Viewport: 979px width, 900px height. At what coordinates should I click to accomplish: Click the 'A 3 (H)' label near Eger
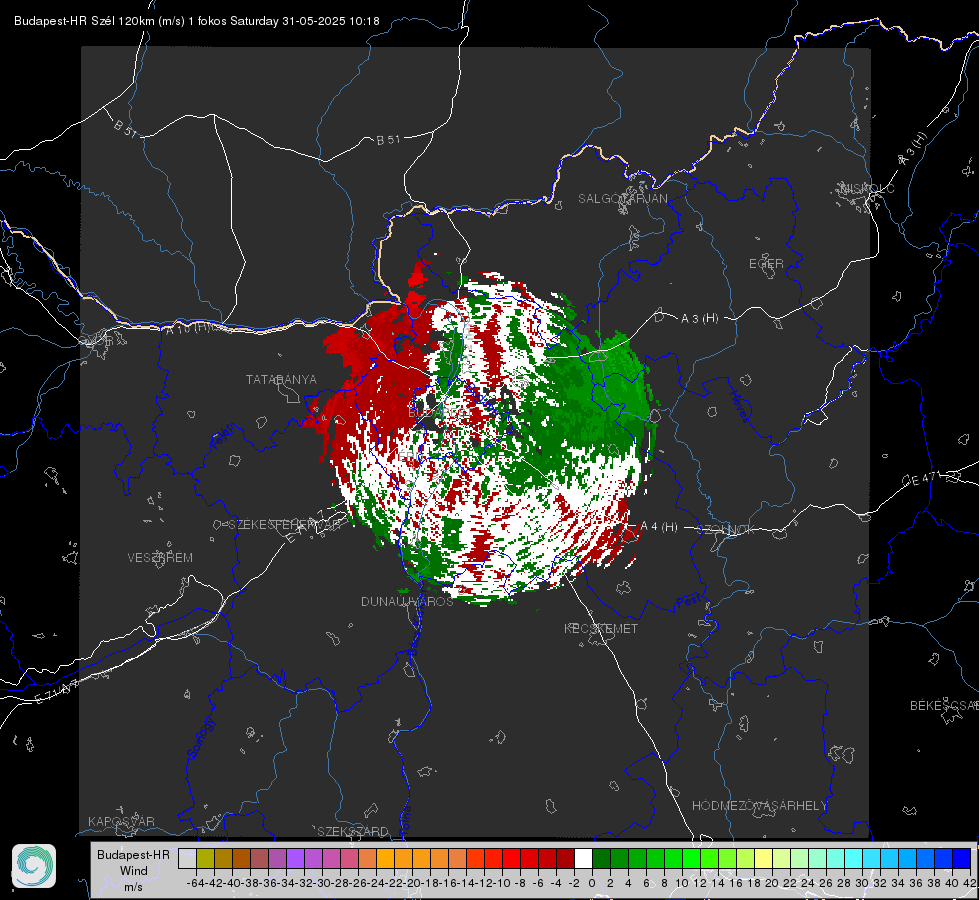699,318
